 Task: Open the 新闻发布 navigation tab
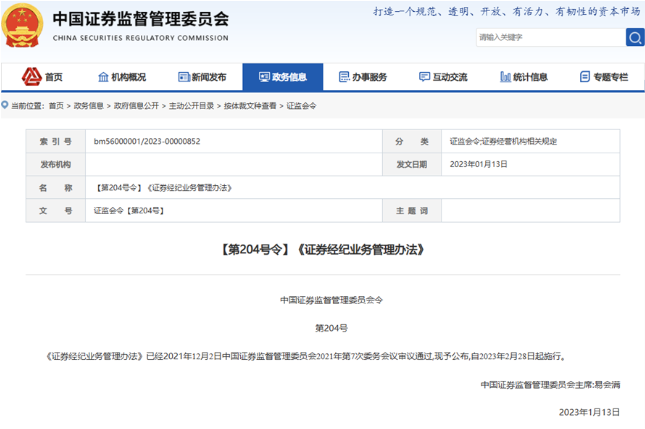(x=202, y=77)
